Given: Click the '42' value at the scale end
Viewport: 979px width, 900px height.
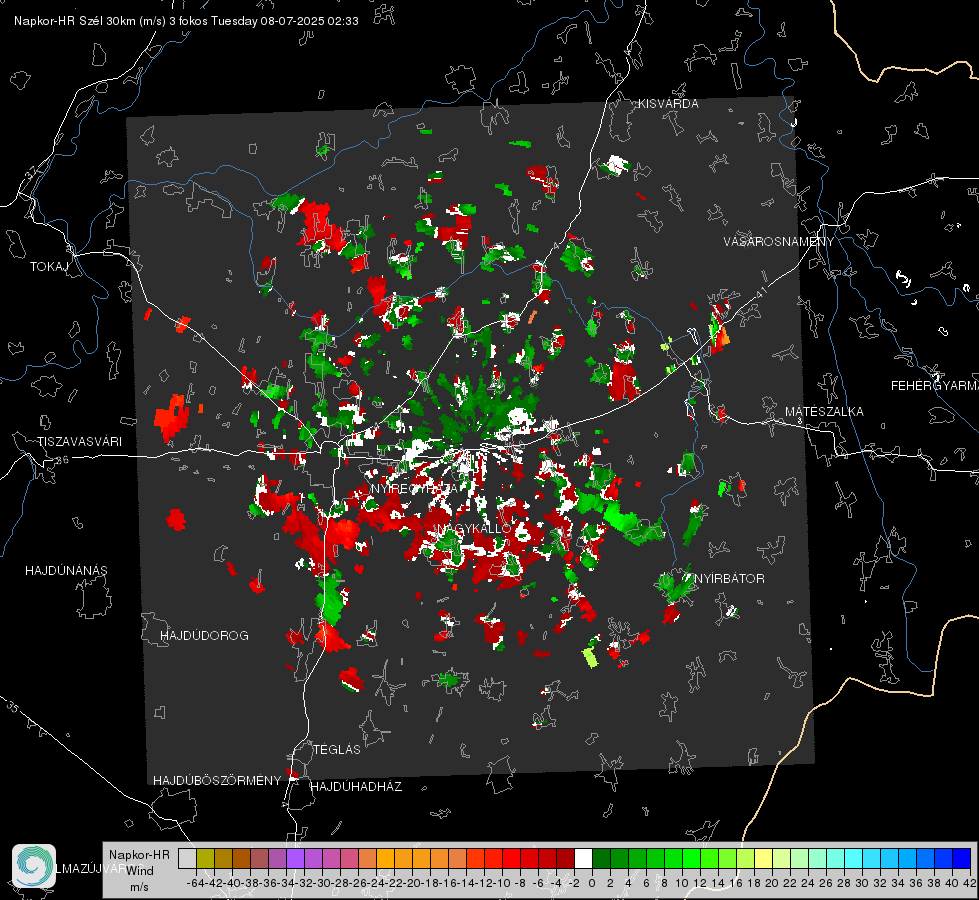Looking at the screenshot, I should (969, 883).
